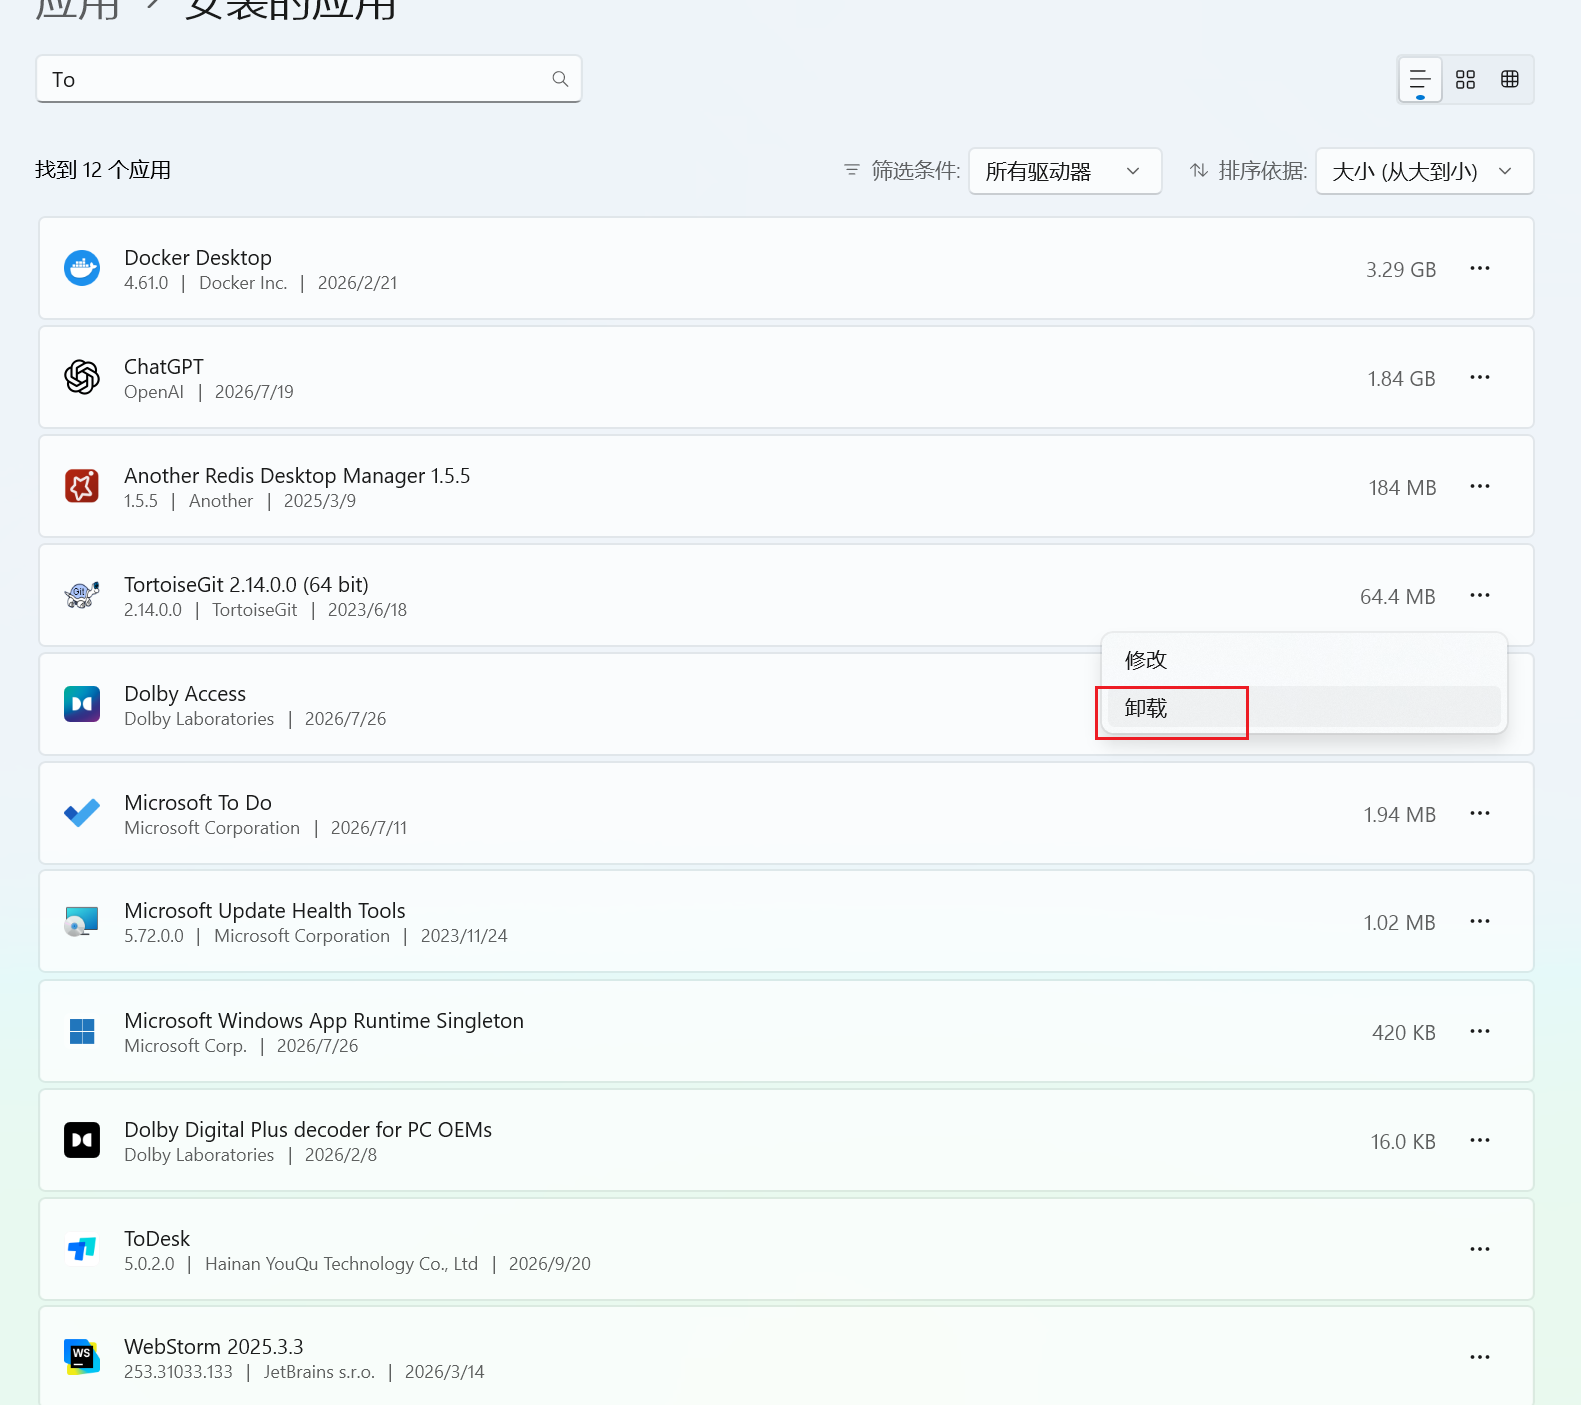The width and height of the screenshot is (1581, 1405).
Task: Click the 排序依据 sort label
Action: pos(1263,171)
